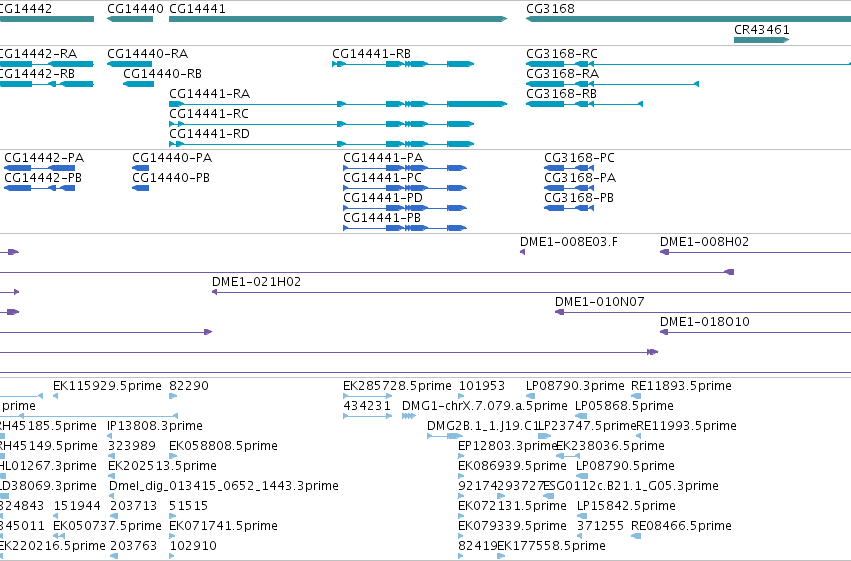Click EST EK058808.5prime
Image resolution: width=851 pixels, height=561 pixels.
point(224,446)
